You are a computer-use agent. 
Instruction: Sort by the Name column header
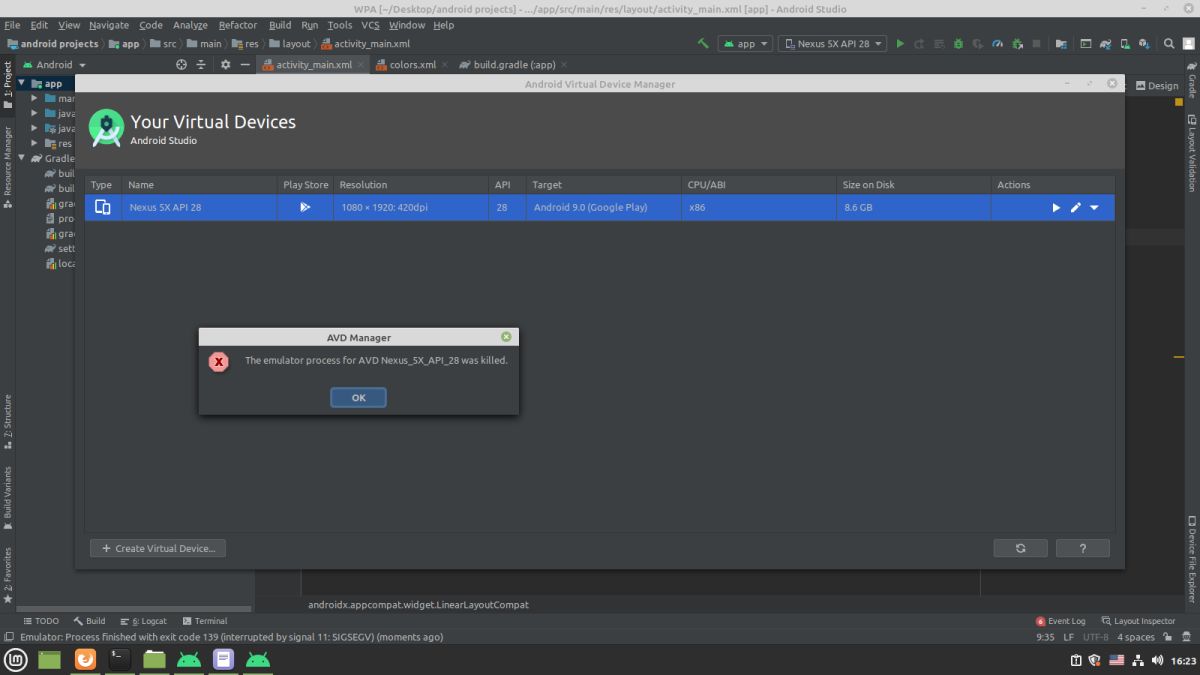[x=200, y=184]
